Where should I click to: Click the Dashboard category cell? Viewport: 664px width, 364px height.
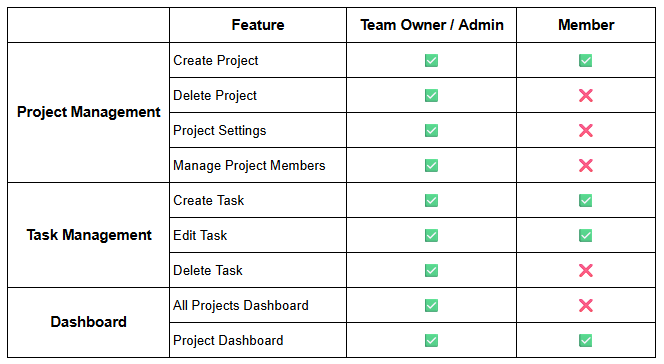tap(89, 323)
